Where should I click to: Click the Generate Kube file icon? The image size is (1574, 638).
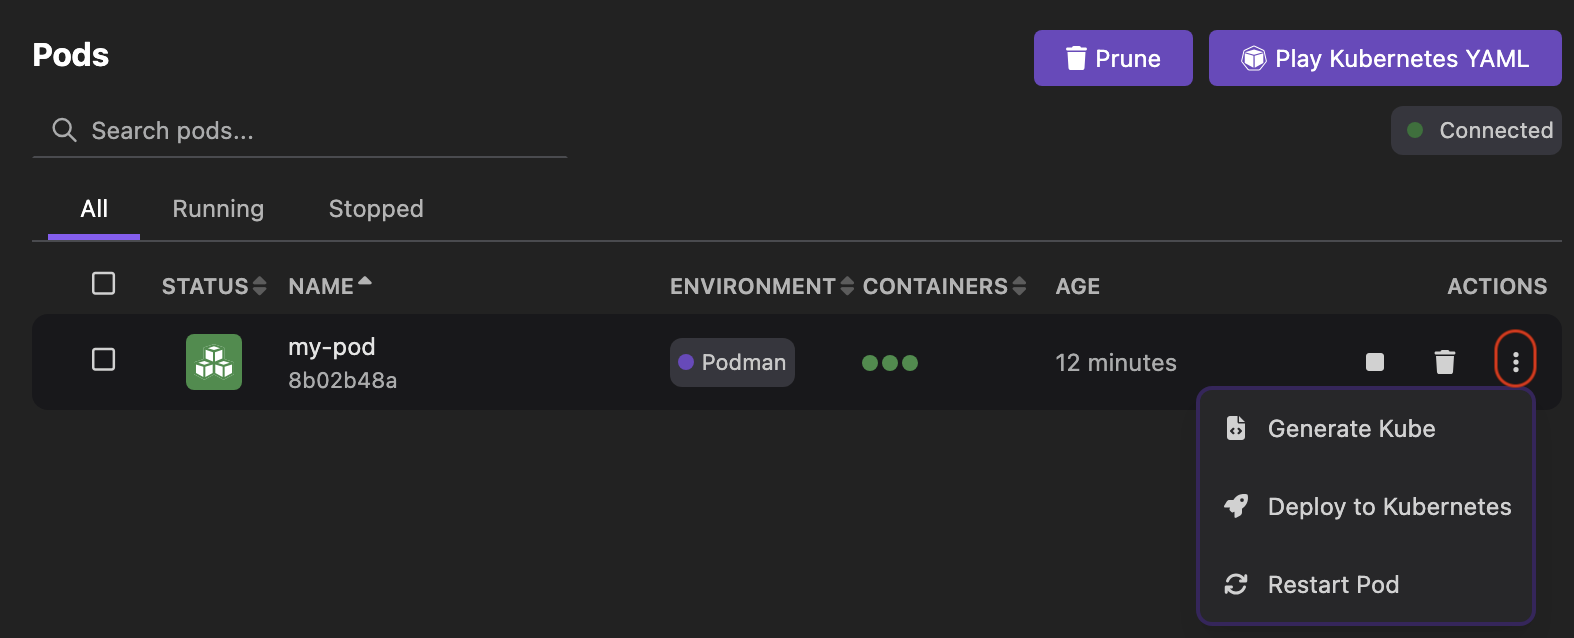click(x=1235, y=428)
